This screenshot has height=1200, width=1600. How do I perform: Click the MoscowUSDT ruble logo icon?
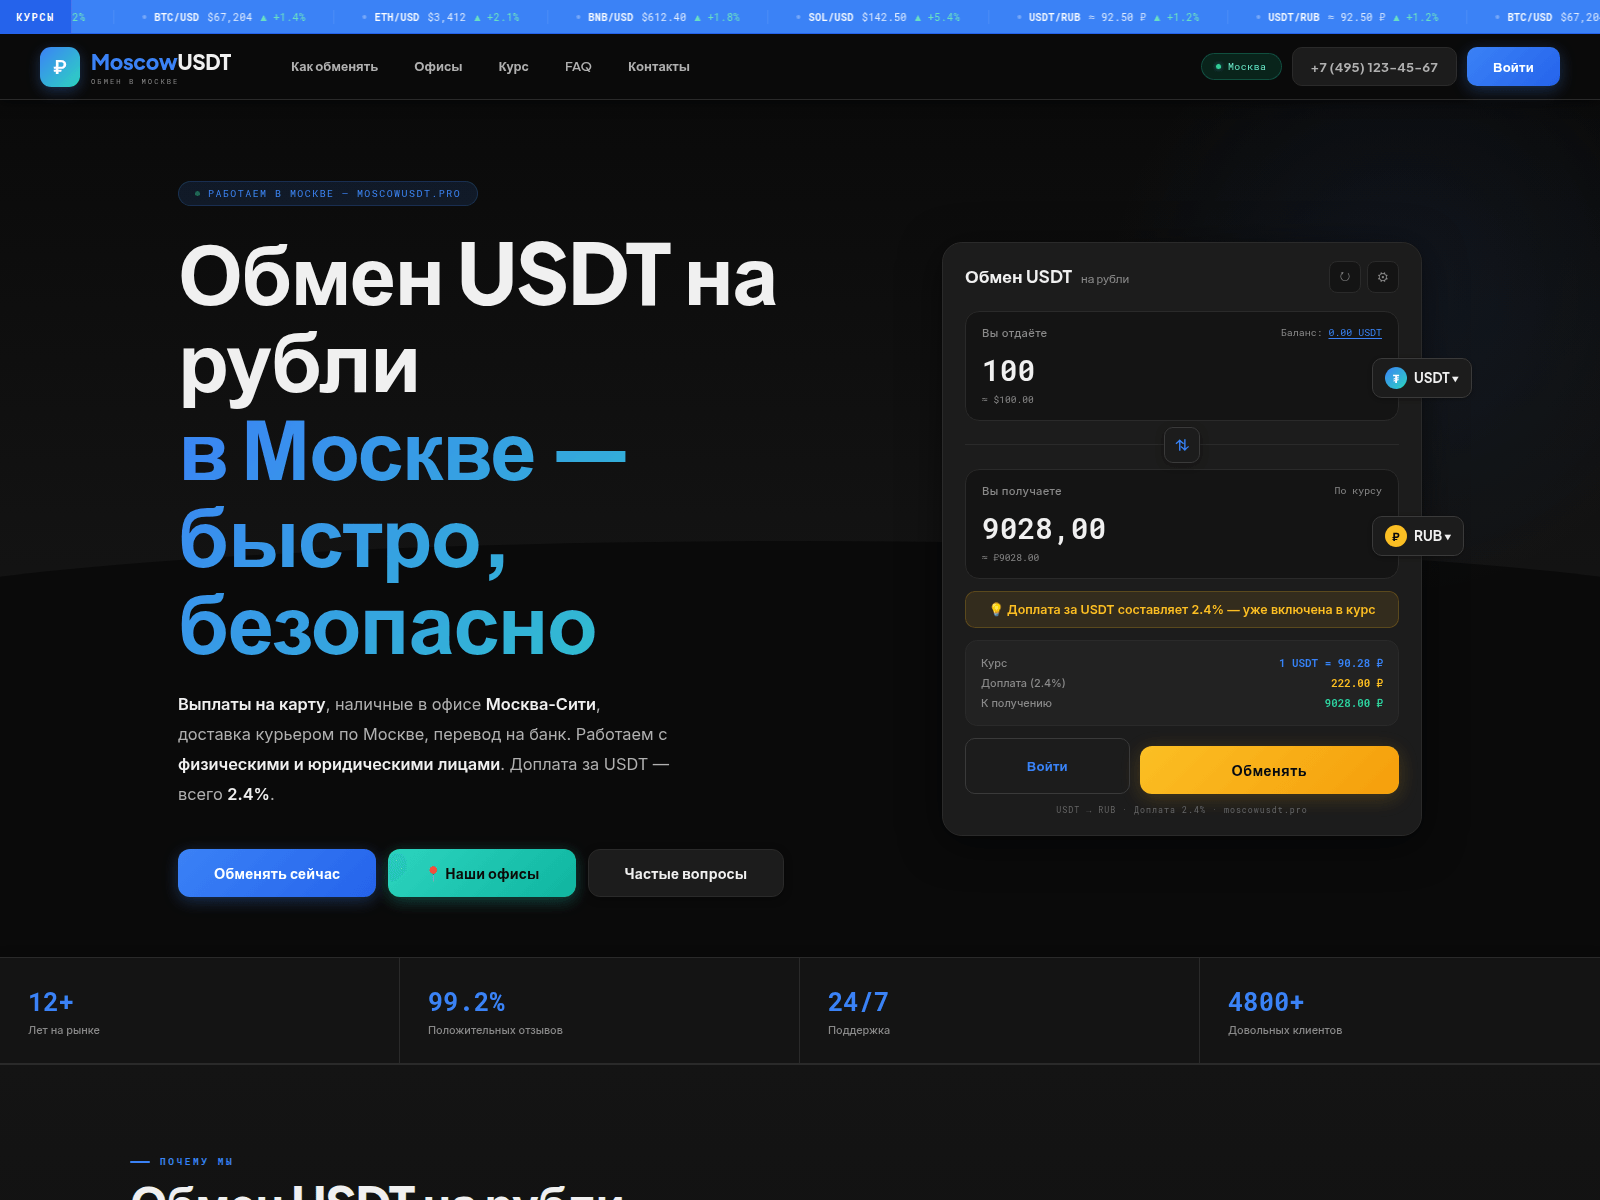pyautogui.click(x=60, y=67)
